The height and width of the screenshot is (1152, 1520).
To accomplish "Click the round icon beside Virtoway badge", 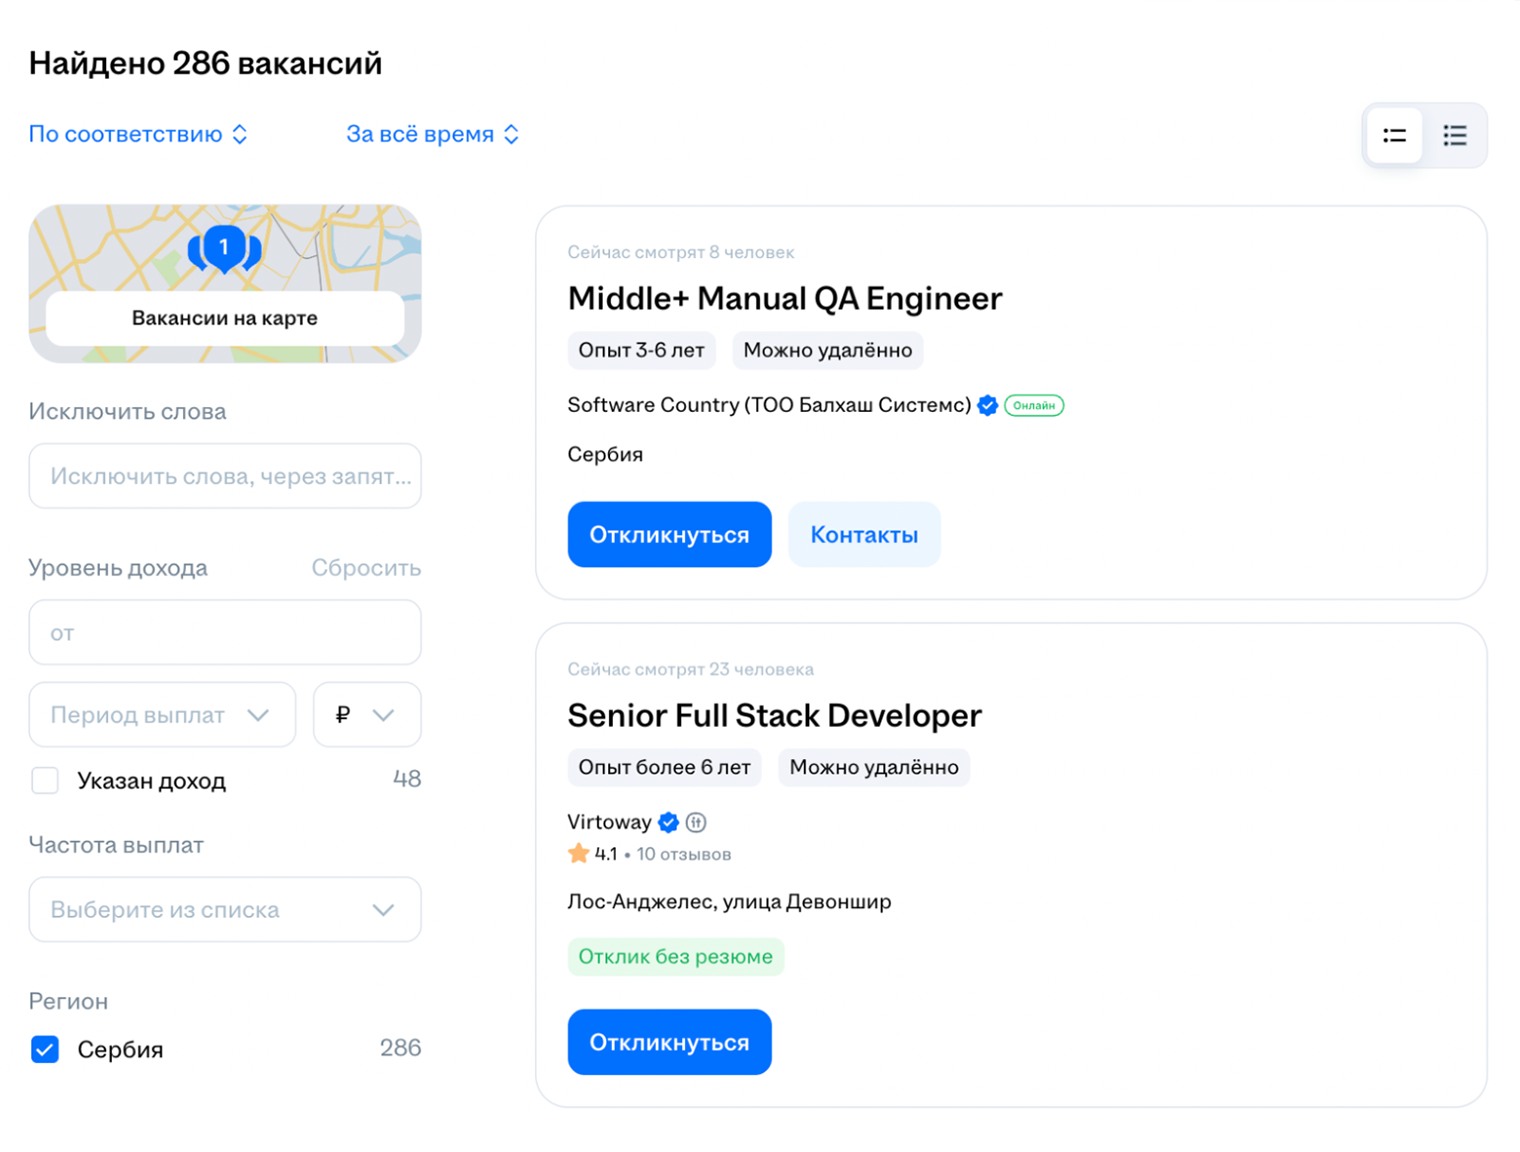I will 697,822.
